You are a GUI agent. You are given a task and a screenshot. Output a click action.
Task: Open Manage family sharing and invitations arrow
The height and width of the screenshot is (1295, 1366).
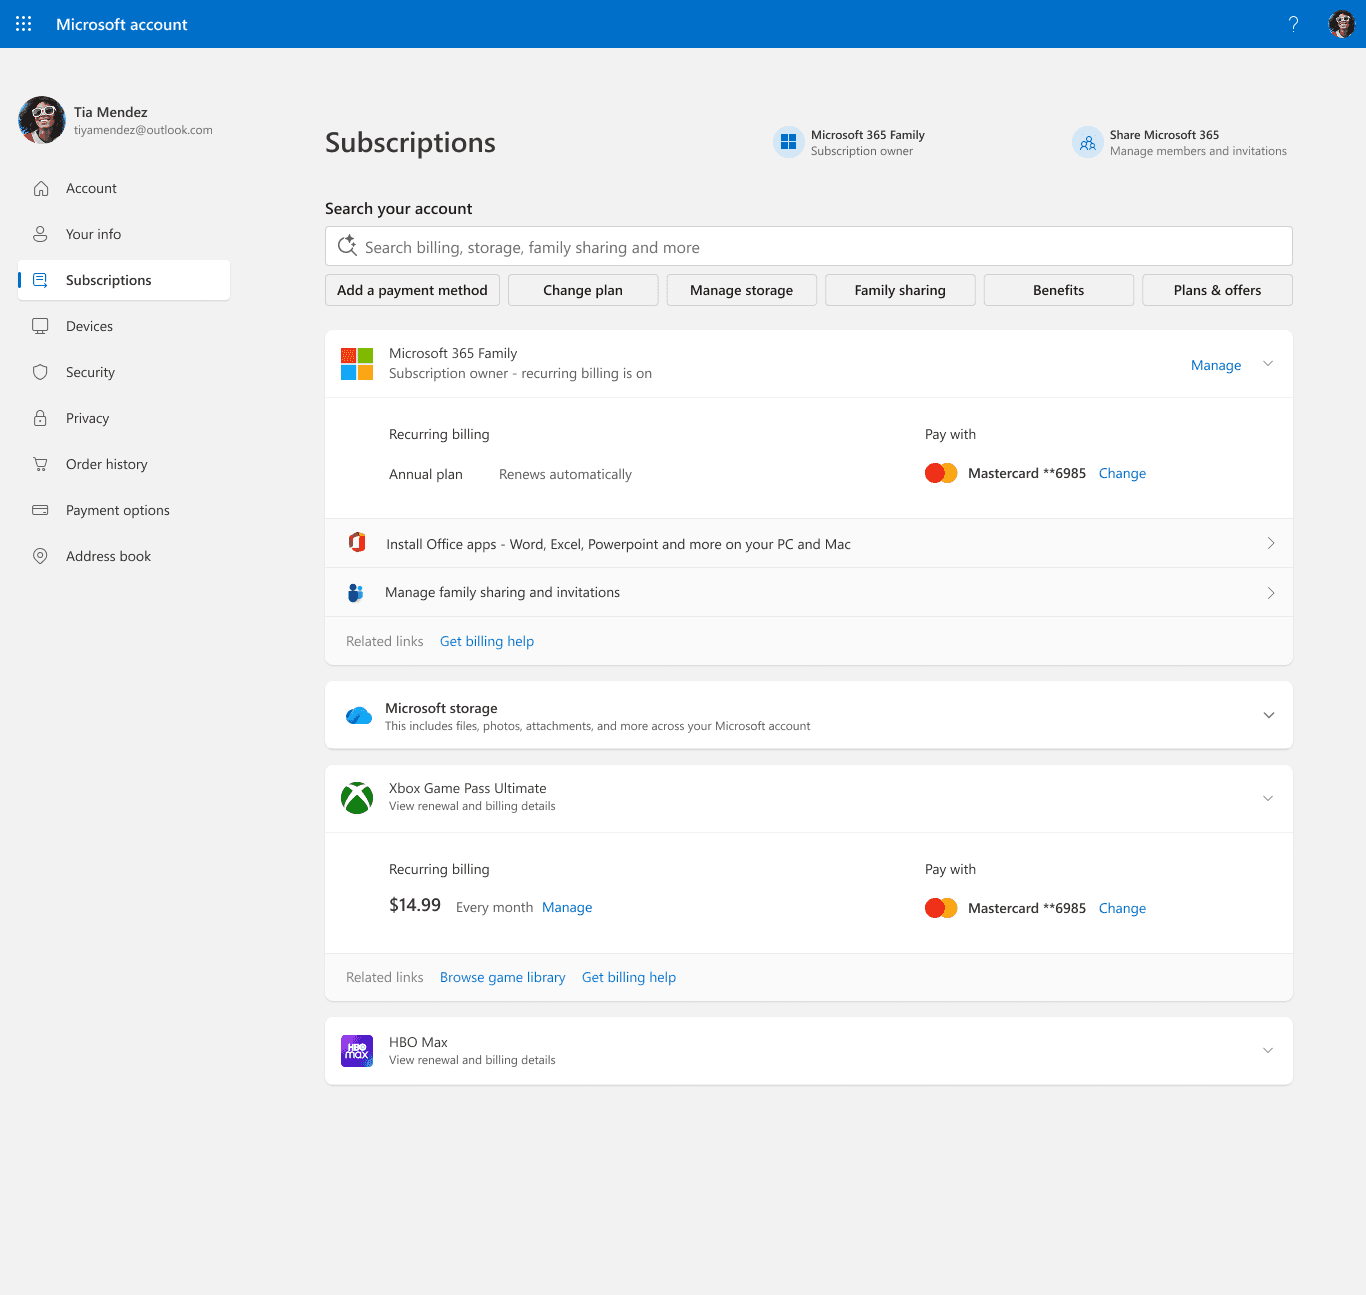coord(1271,593)
